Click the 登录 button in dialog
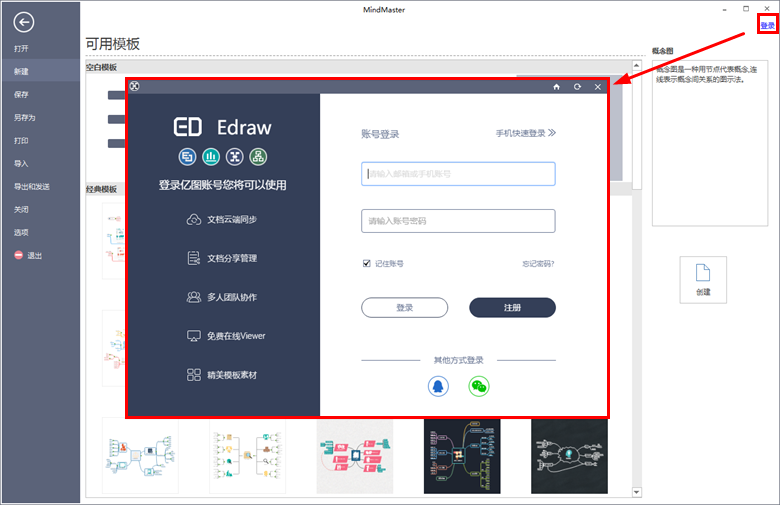Screen dimensions: 780x505 [x=404, y=307]
